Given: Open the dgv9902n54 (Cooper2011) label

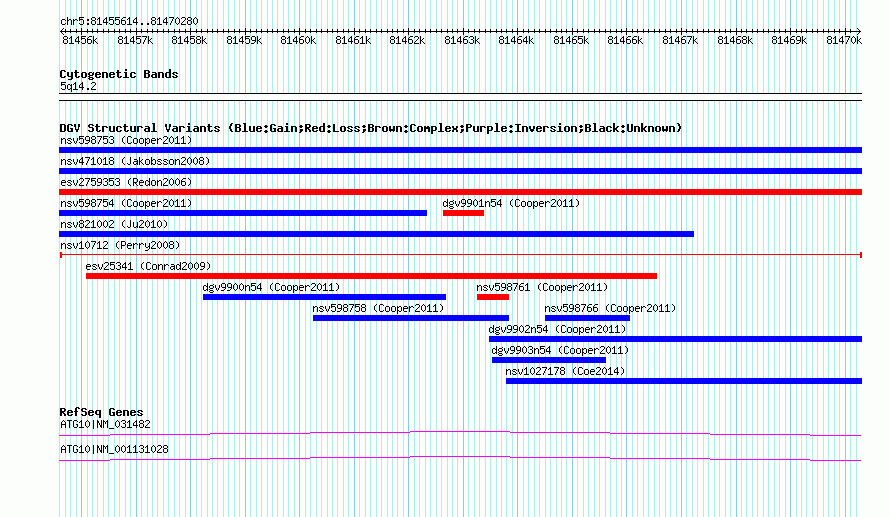Looking at the screenshot, I should 557,329.
